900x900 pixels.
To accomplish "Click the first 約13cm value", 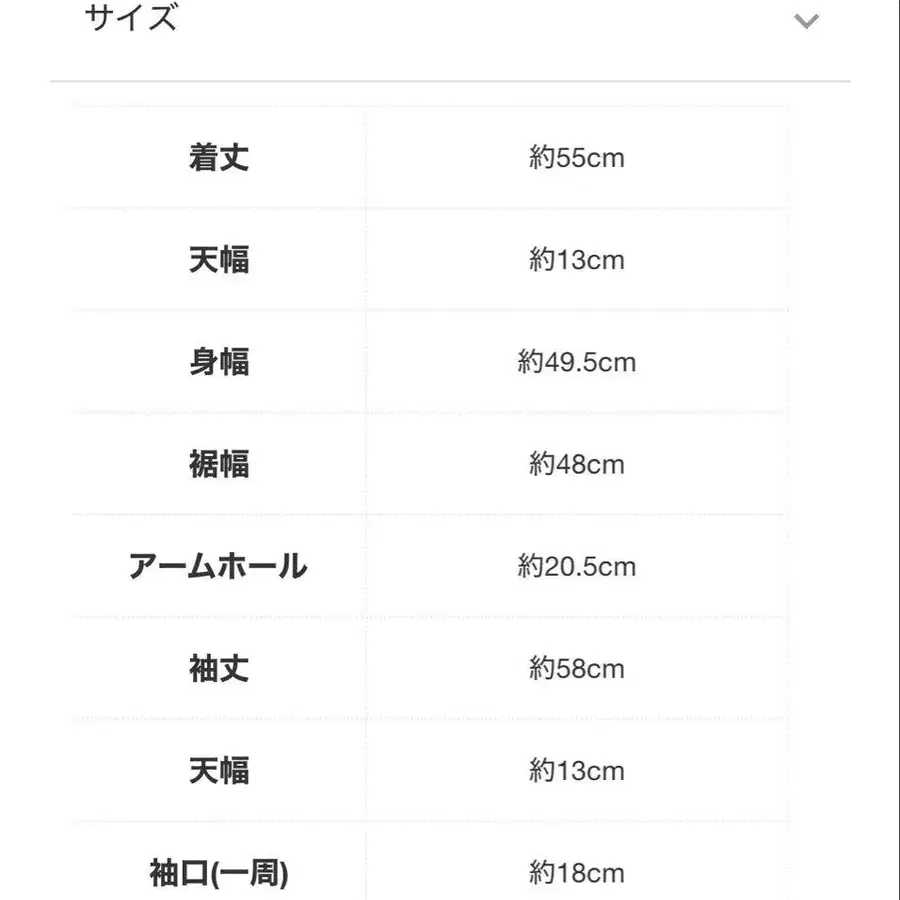I will (x=578, y=259).
